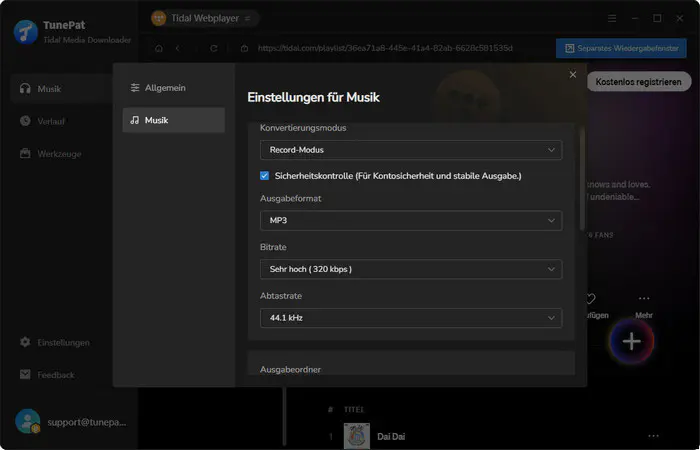The height and width of the screenshot is (450, 700).
Task: Open Werkzeuge tools in the sidebar
Action: pyautogui.click(x=61, y=154)
